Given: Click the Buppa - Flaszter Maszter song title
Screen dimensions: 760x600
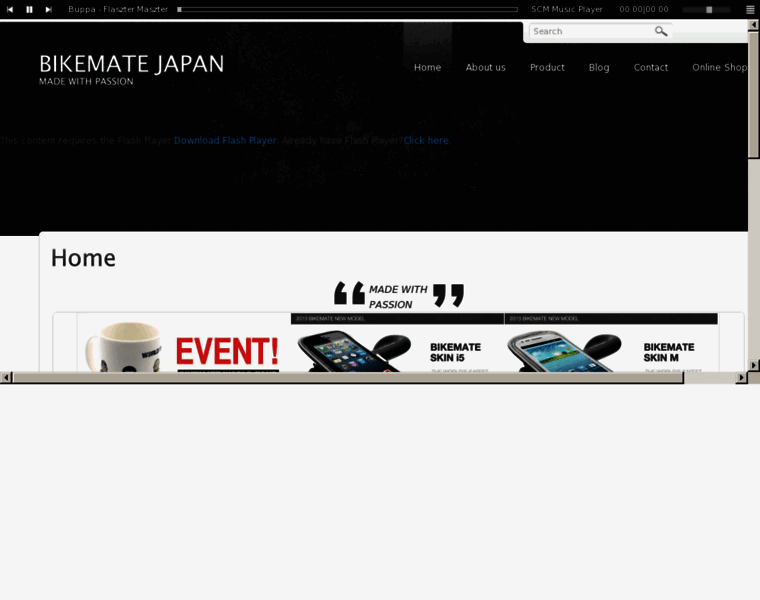Looking at the screenshot, I should 118,9.
